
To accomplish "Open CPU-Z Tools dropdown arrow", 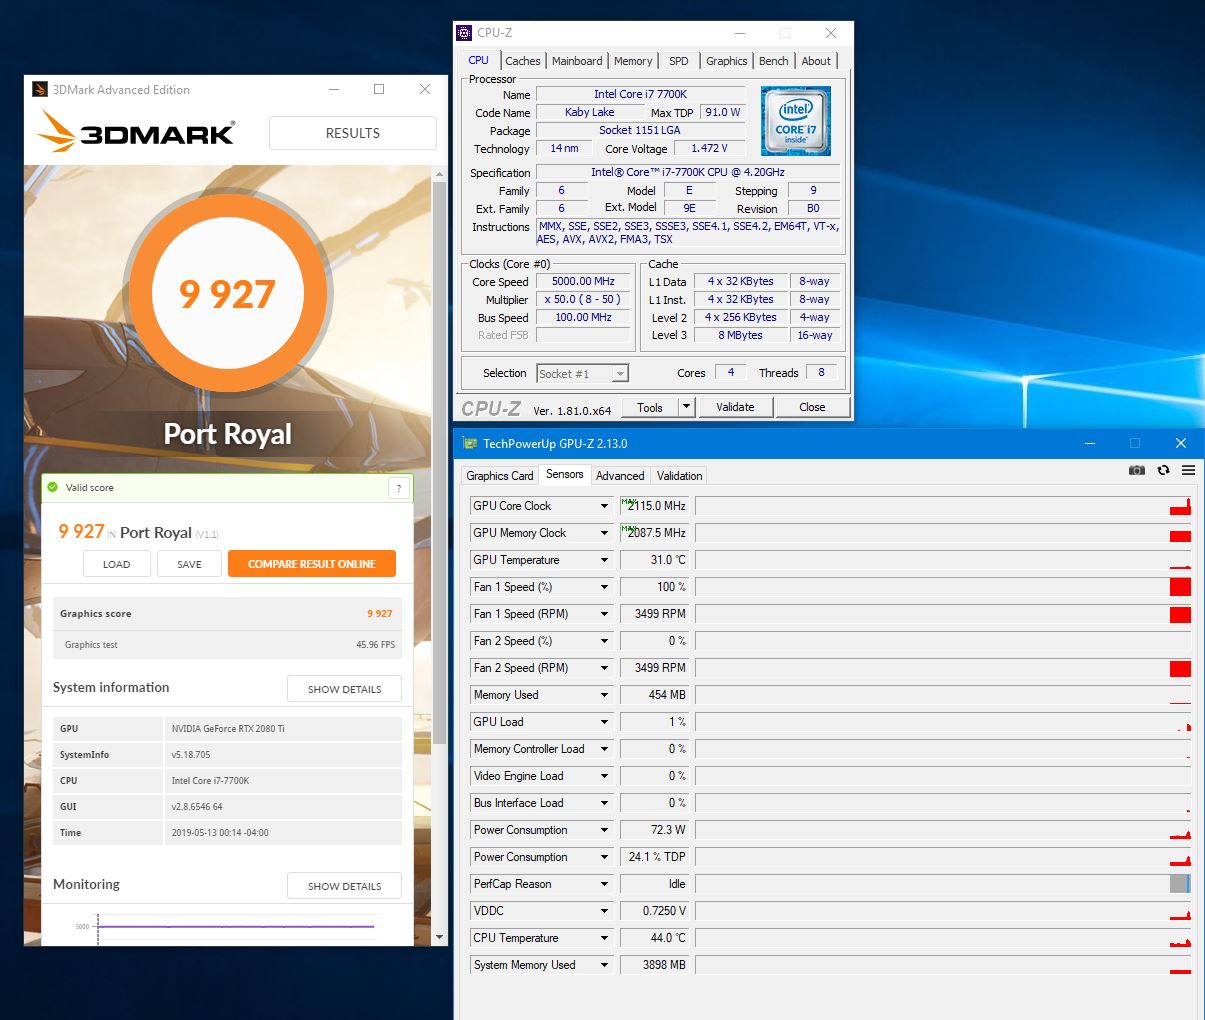I will (686, 407).
